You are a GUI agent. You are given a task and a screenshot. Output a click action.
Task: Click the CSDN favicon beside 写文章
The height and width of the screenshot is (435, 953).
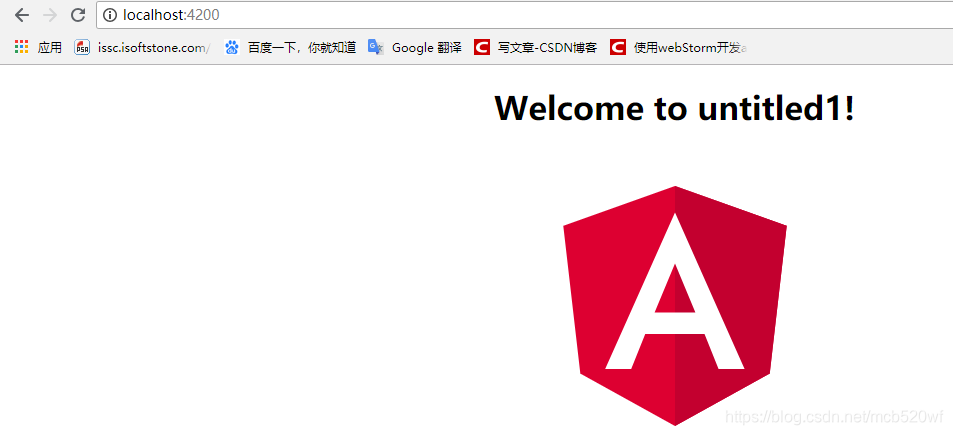pyautogui.click(x=482, y=47)
